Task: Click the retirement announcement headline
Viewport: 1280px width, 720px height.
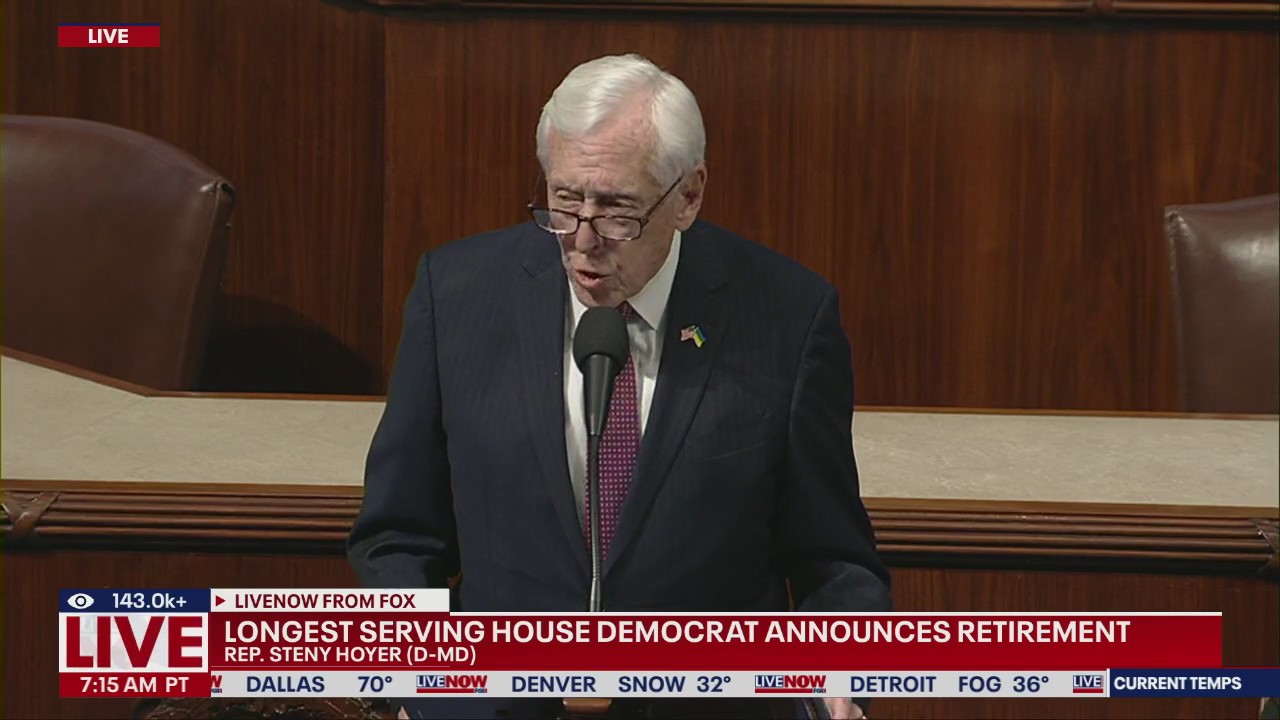Action: pos(677,632)
